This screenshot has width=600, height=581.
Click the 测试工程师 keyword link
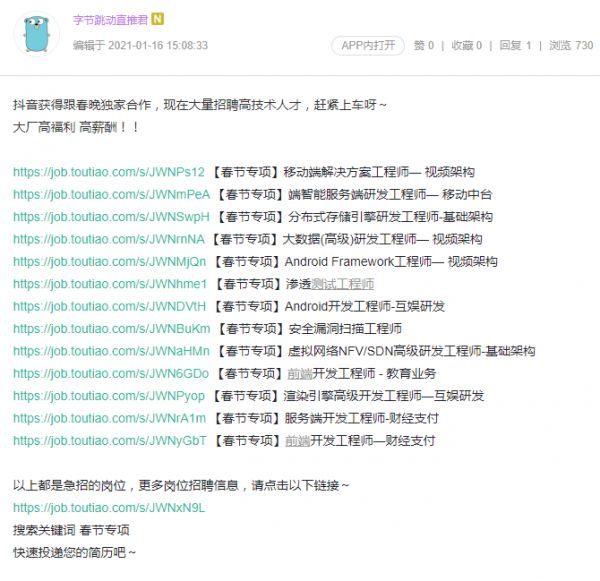pyautogui.click(x=342, y=284)
